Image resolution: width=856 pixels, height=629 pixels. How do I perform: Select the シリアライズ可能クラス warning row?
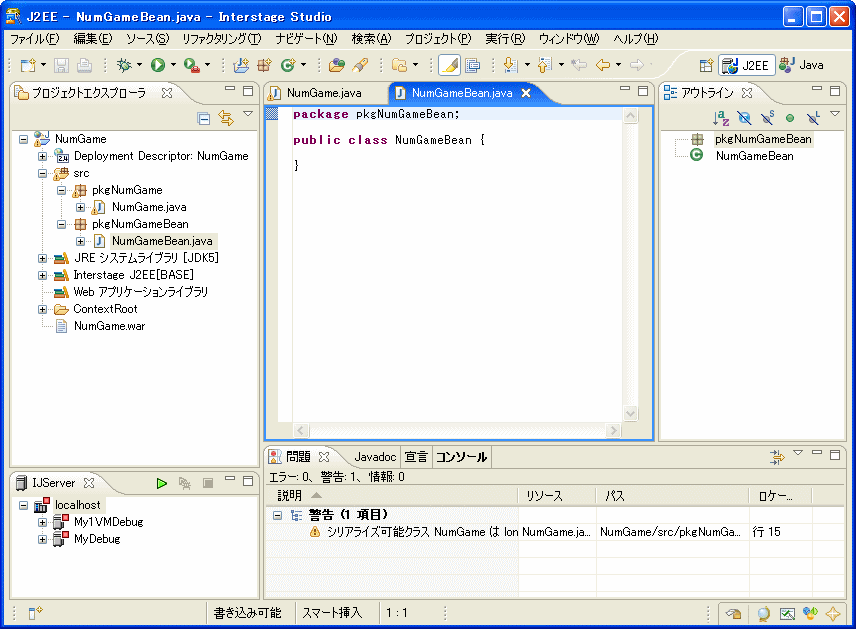click(x=555, y=532)
